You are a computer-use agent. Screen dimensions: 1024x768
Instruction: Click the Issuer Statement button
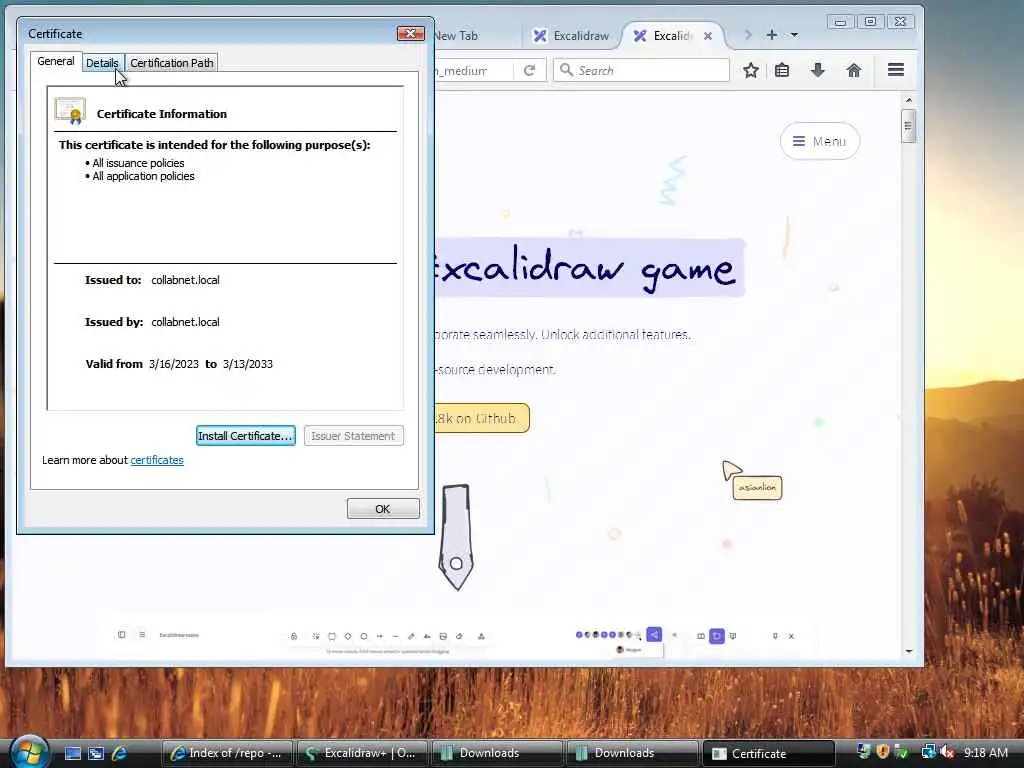(x=353, y=436)
